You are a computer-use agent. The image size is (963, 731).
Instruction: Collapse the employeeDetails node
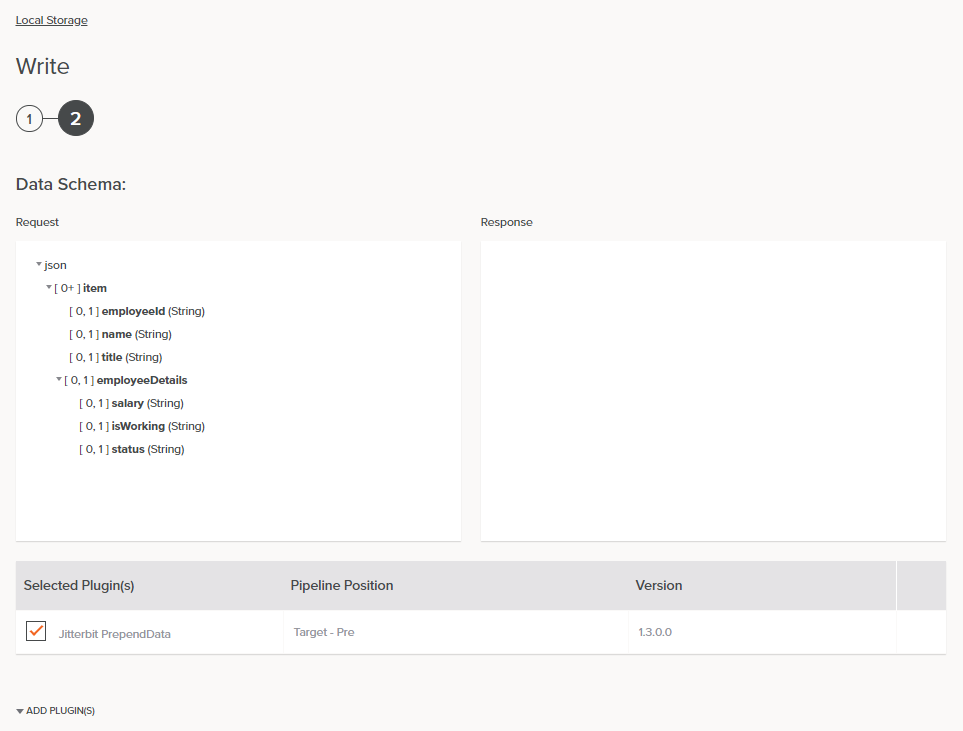click(x=59, y=380)
